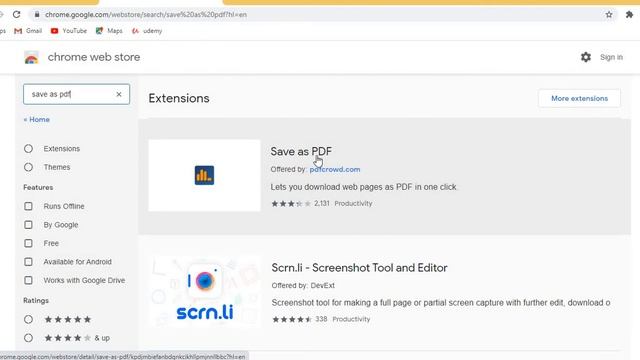Tick the Free checkbox
Image resolution: width=640 pixels, height=360 pixels.
(28, 243)
